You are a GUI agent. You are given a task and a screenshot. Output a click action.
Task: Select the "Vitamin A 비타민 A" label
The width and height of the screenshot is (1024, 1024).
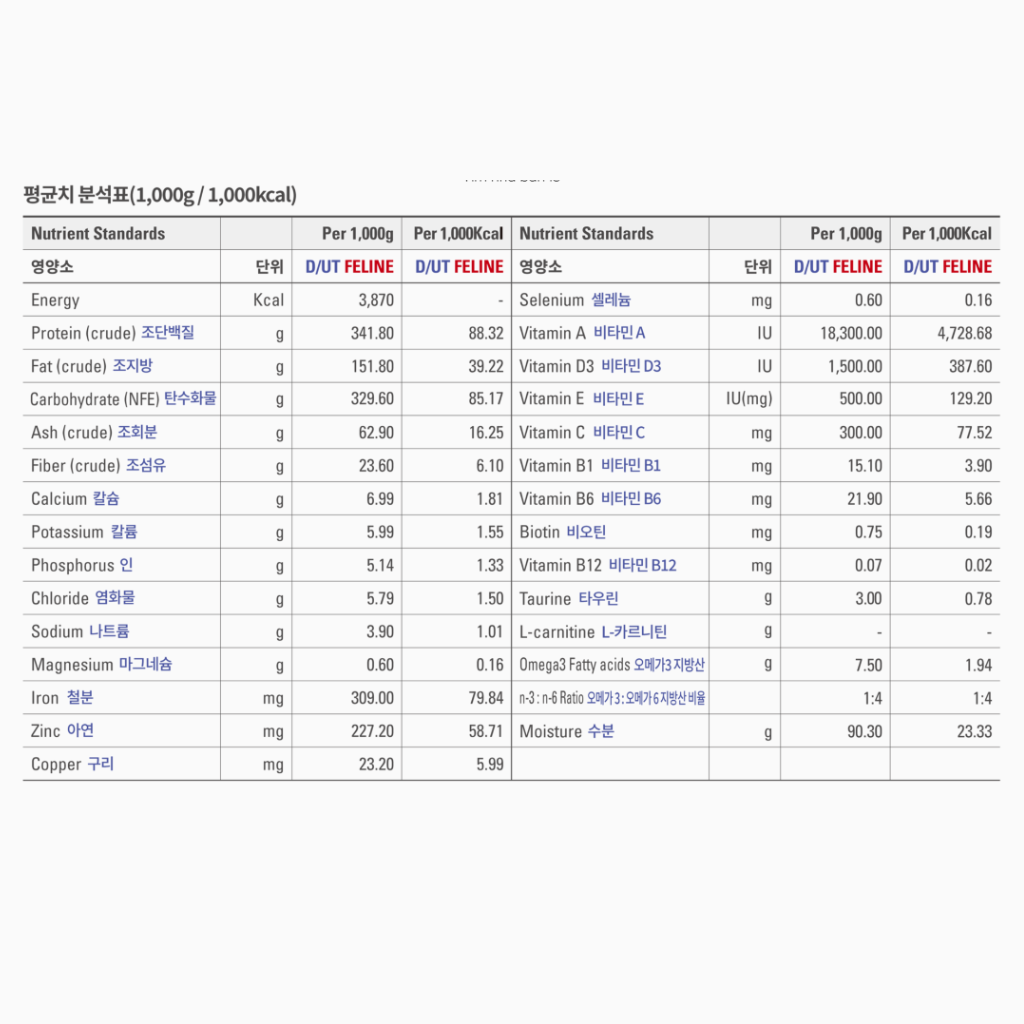coord(583,333)
